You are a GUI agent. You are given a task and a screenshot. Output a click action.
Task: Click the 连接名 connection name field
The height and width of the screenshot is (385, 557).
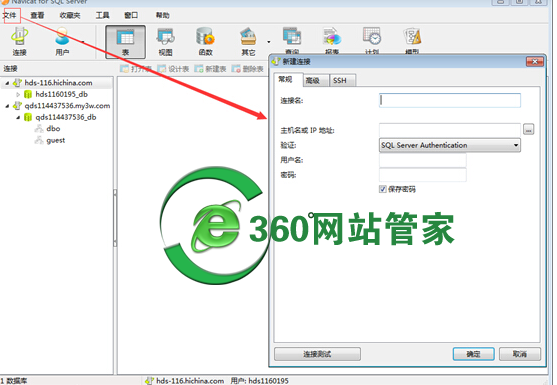[450, 101]
